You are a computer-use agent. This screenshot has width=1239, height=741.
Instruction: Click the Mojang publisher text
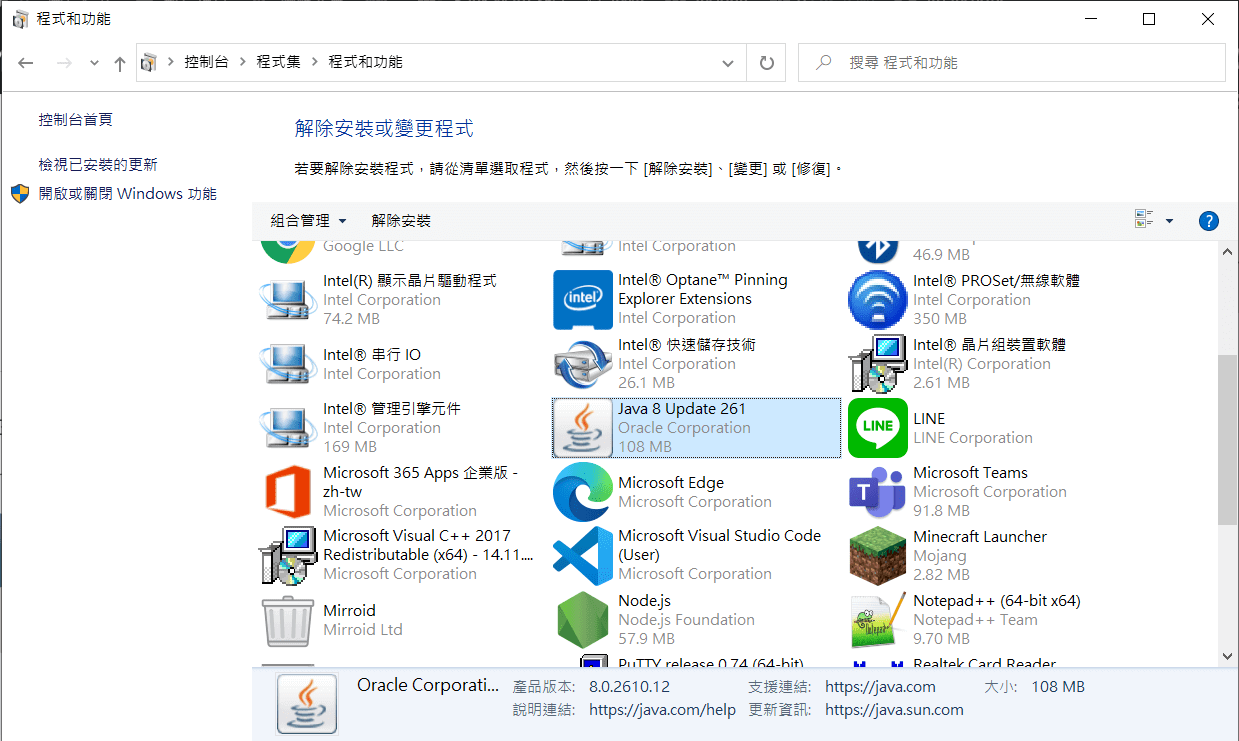tap(940, 556)
